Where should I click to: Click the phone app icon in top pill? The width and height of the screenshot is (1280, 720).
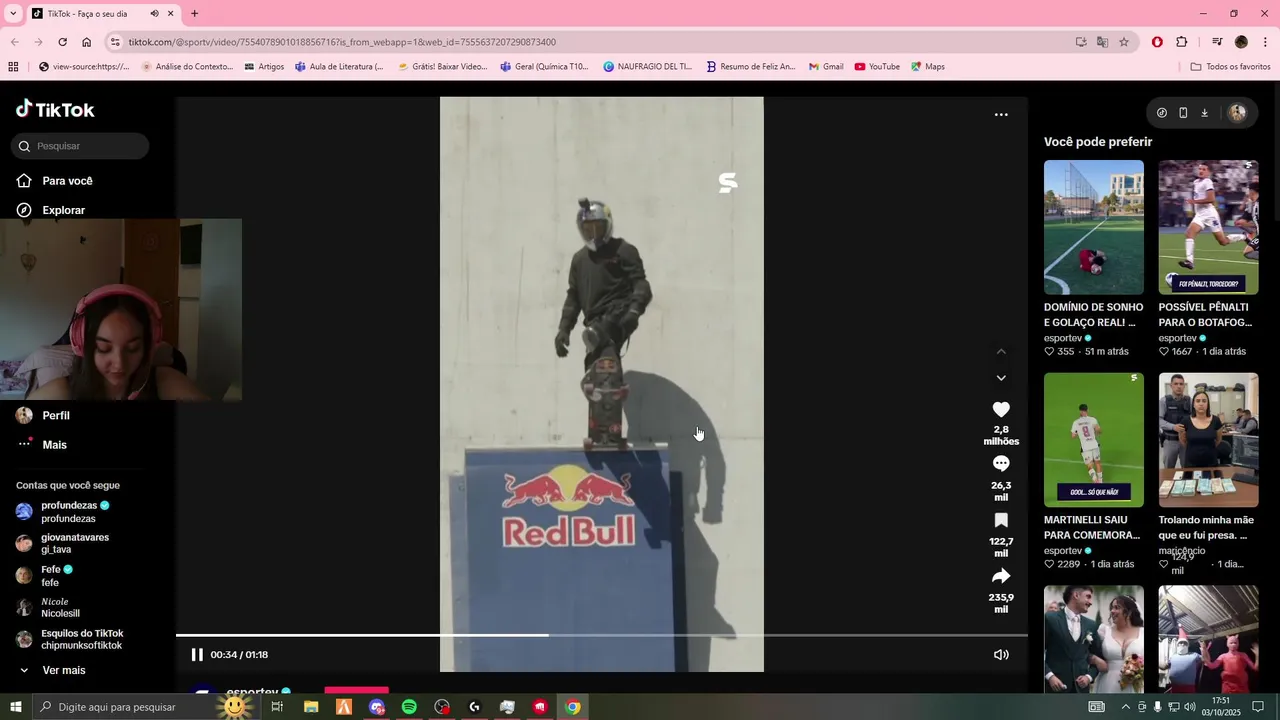(1183, 113)
